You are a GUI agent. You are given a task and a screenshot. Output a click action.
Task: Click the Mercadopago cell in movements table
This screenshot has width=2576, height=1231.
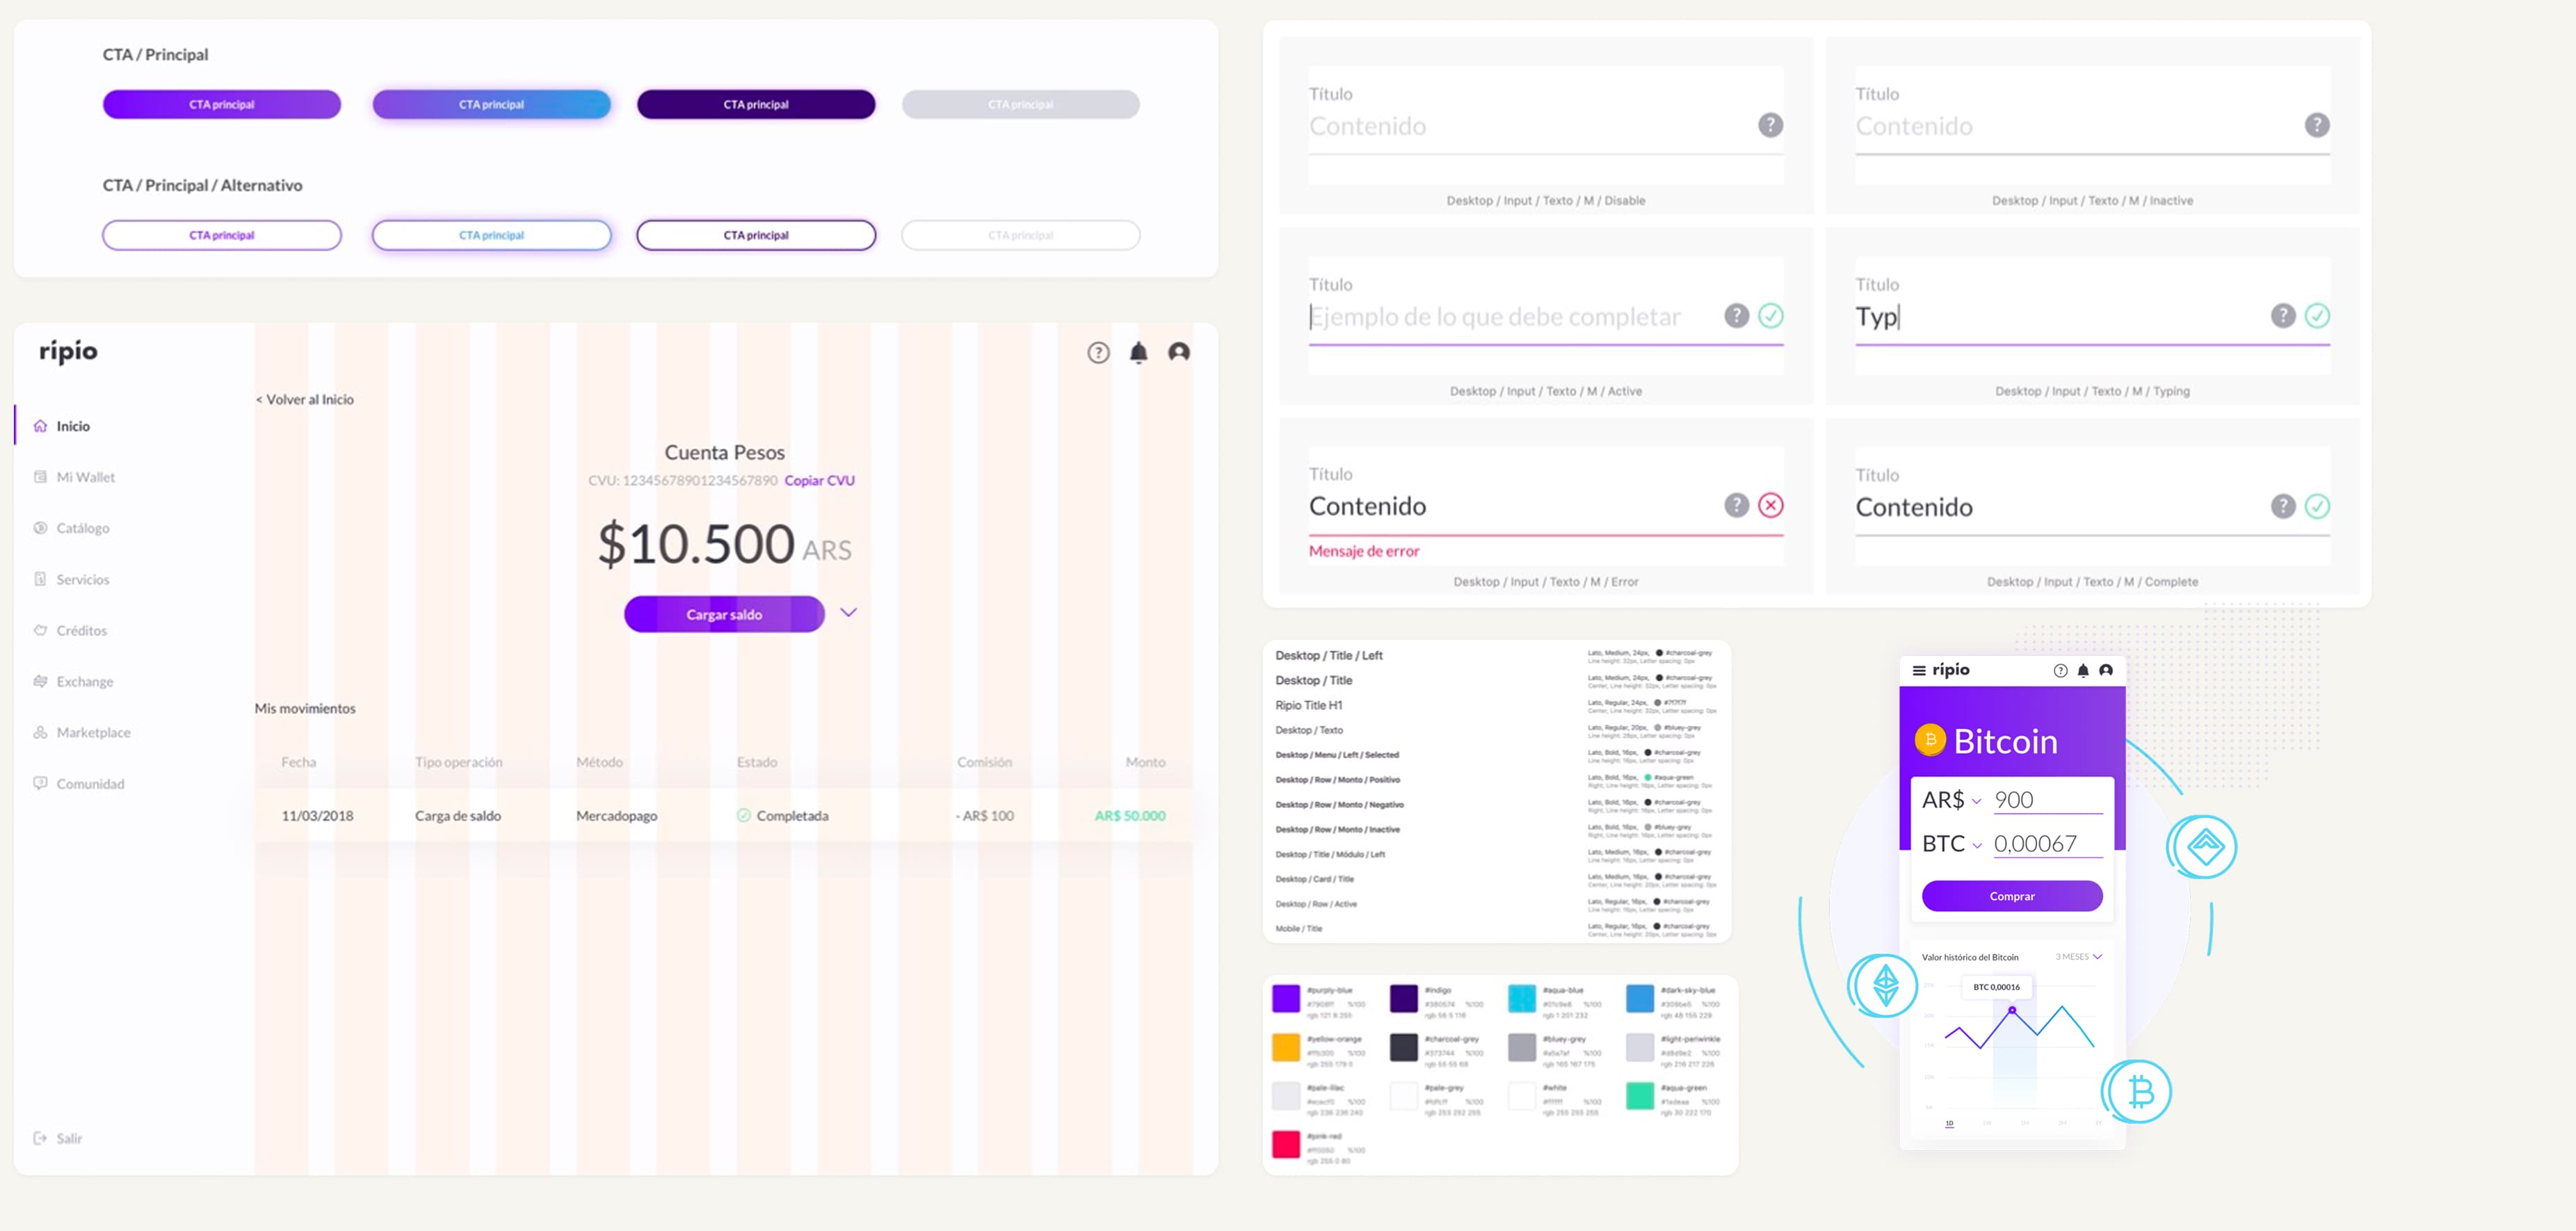(617, 816)
